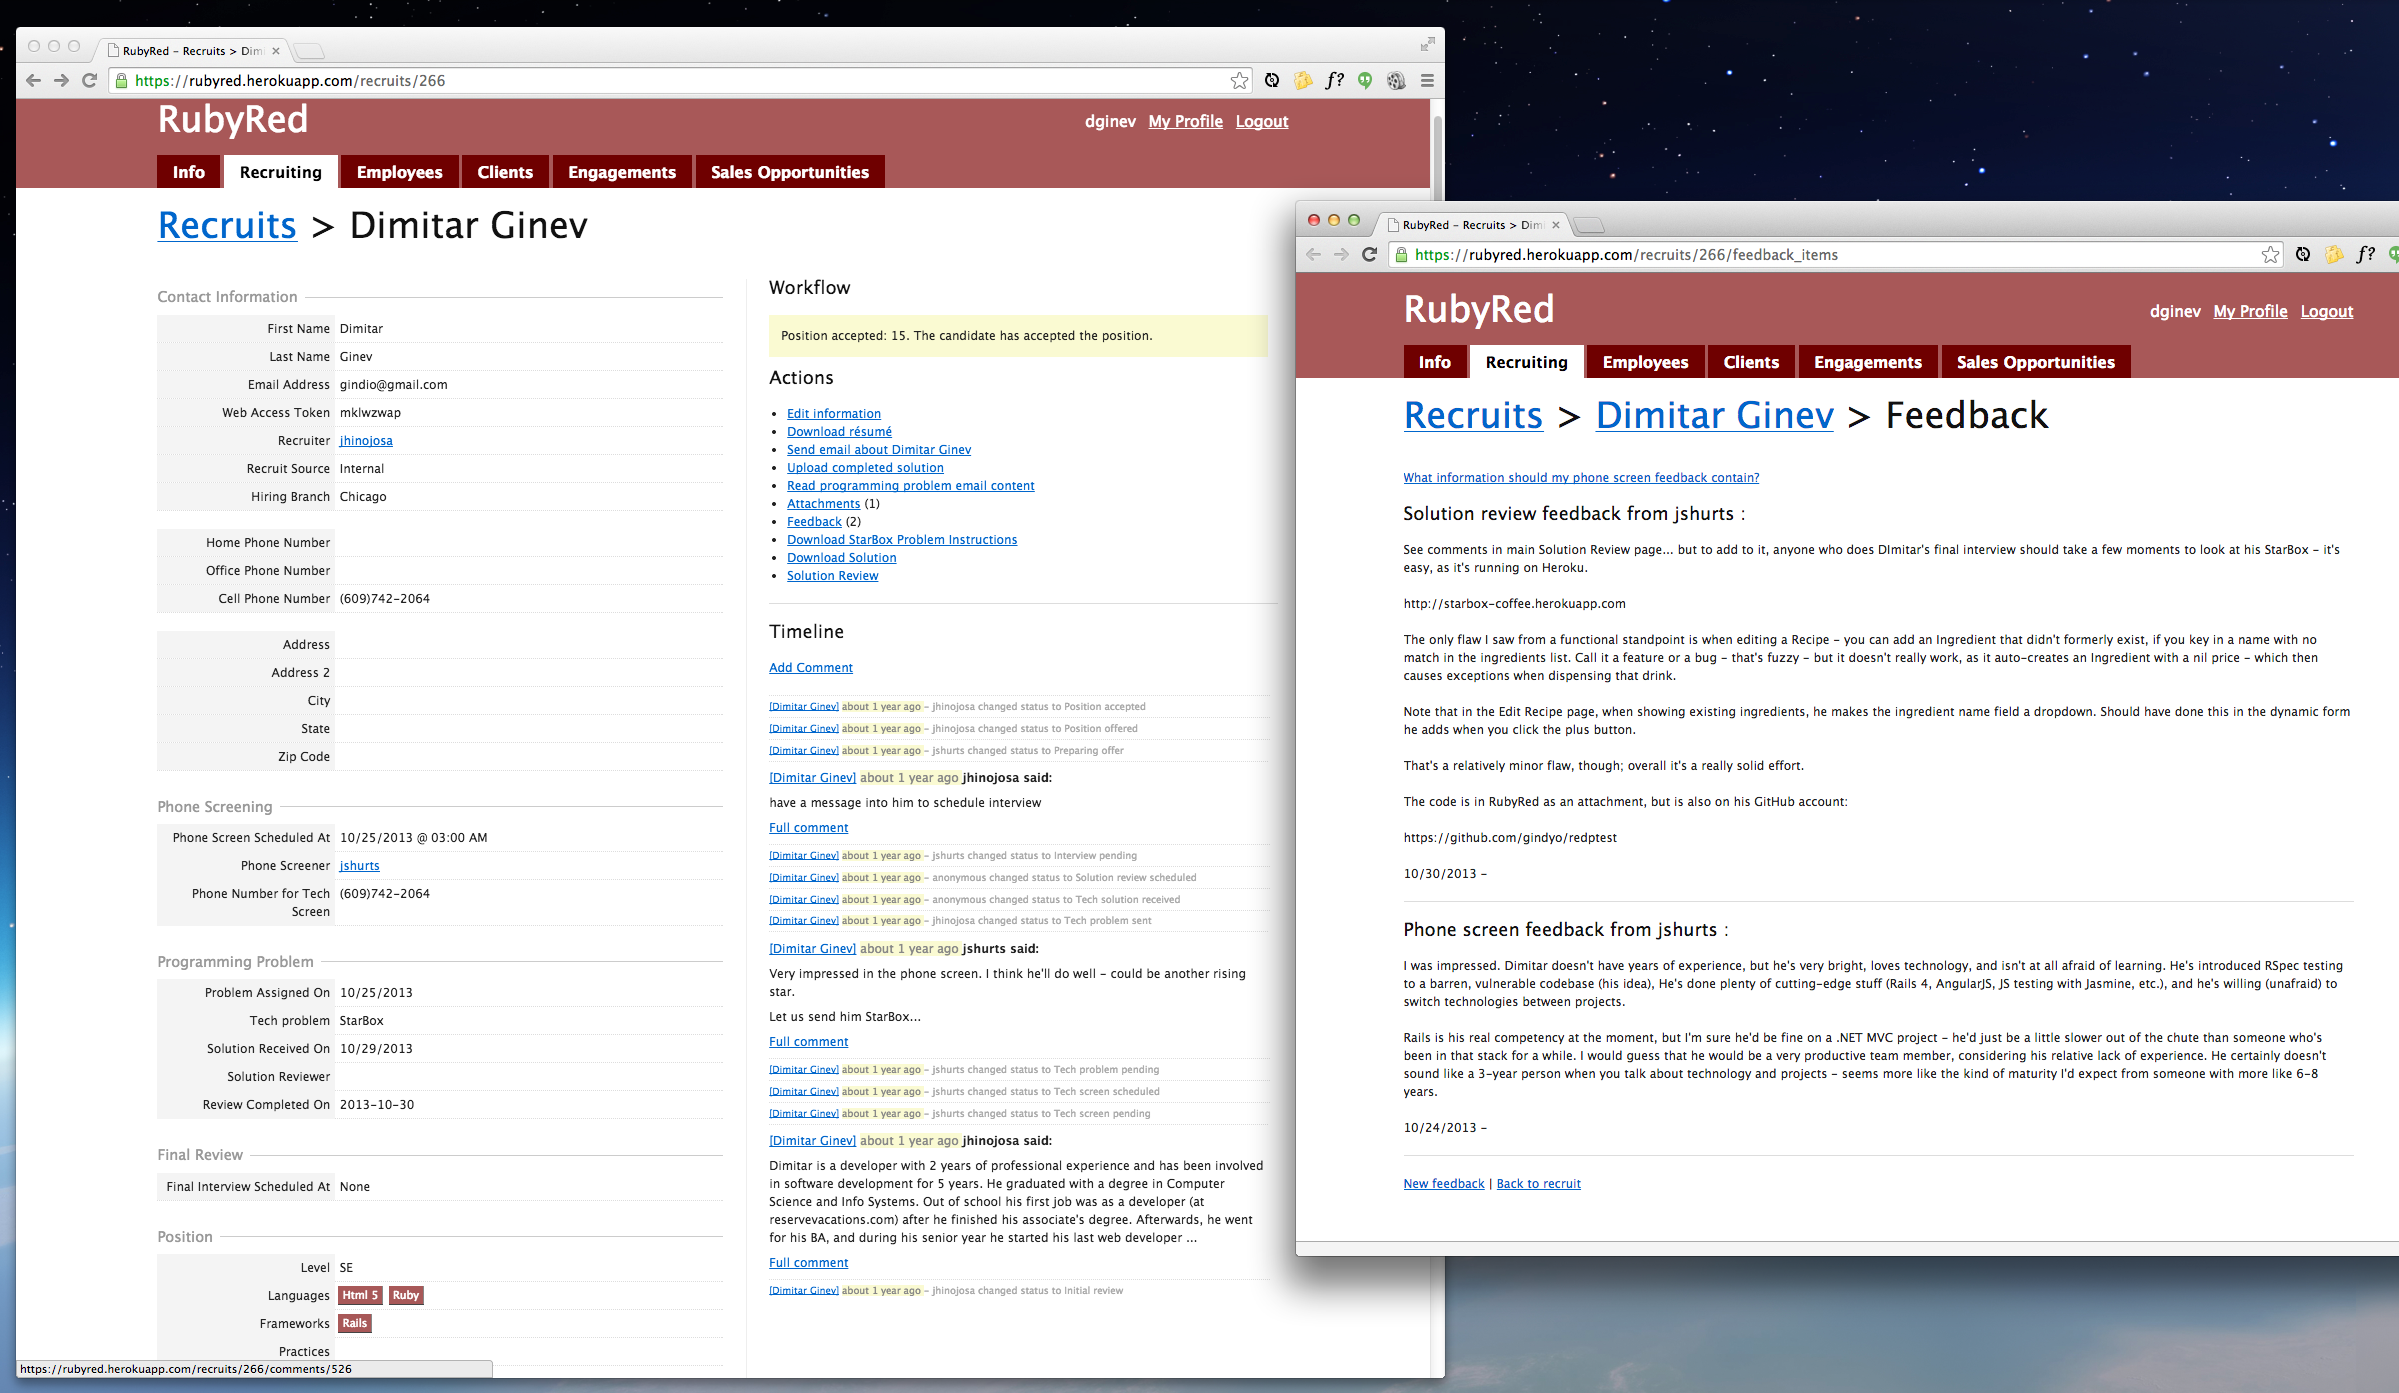The image size is (2399, 1393).
Task: Open the Feedback (2) action link
Action: point(814,522)
